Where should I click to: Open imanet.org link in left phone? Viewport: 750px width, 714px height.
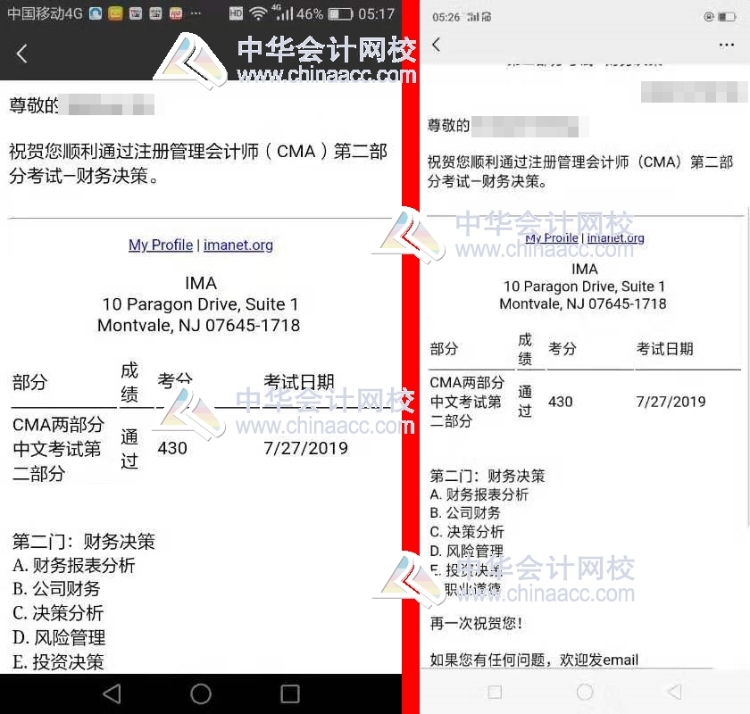pos(238,245)
